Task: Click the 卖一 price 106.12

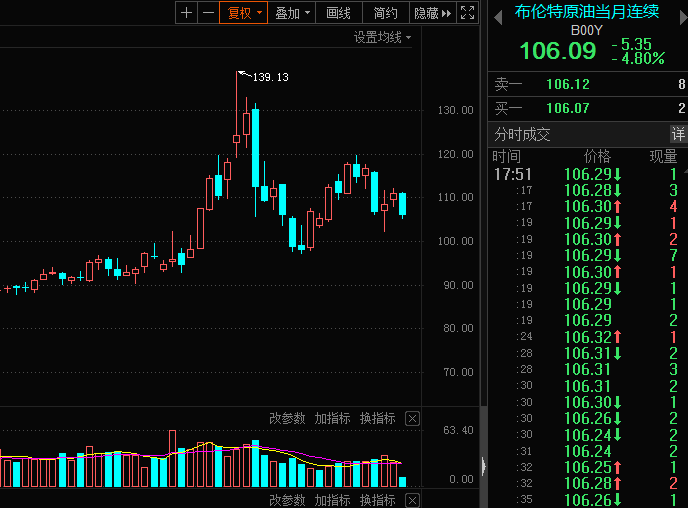Action: tap(568, 84)
